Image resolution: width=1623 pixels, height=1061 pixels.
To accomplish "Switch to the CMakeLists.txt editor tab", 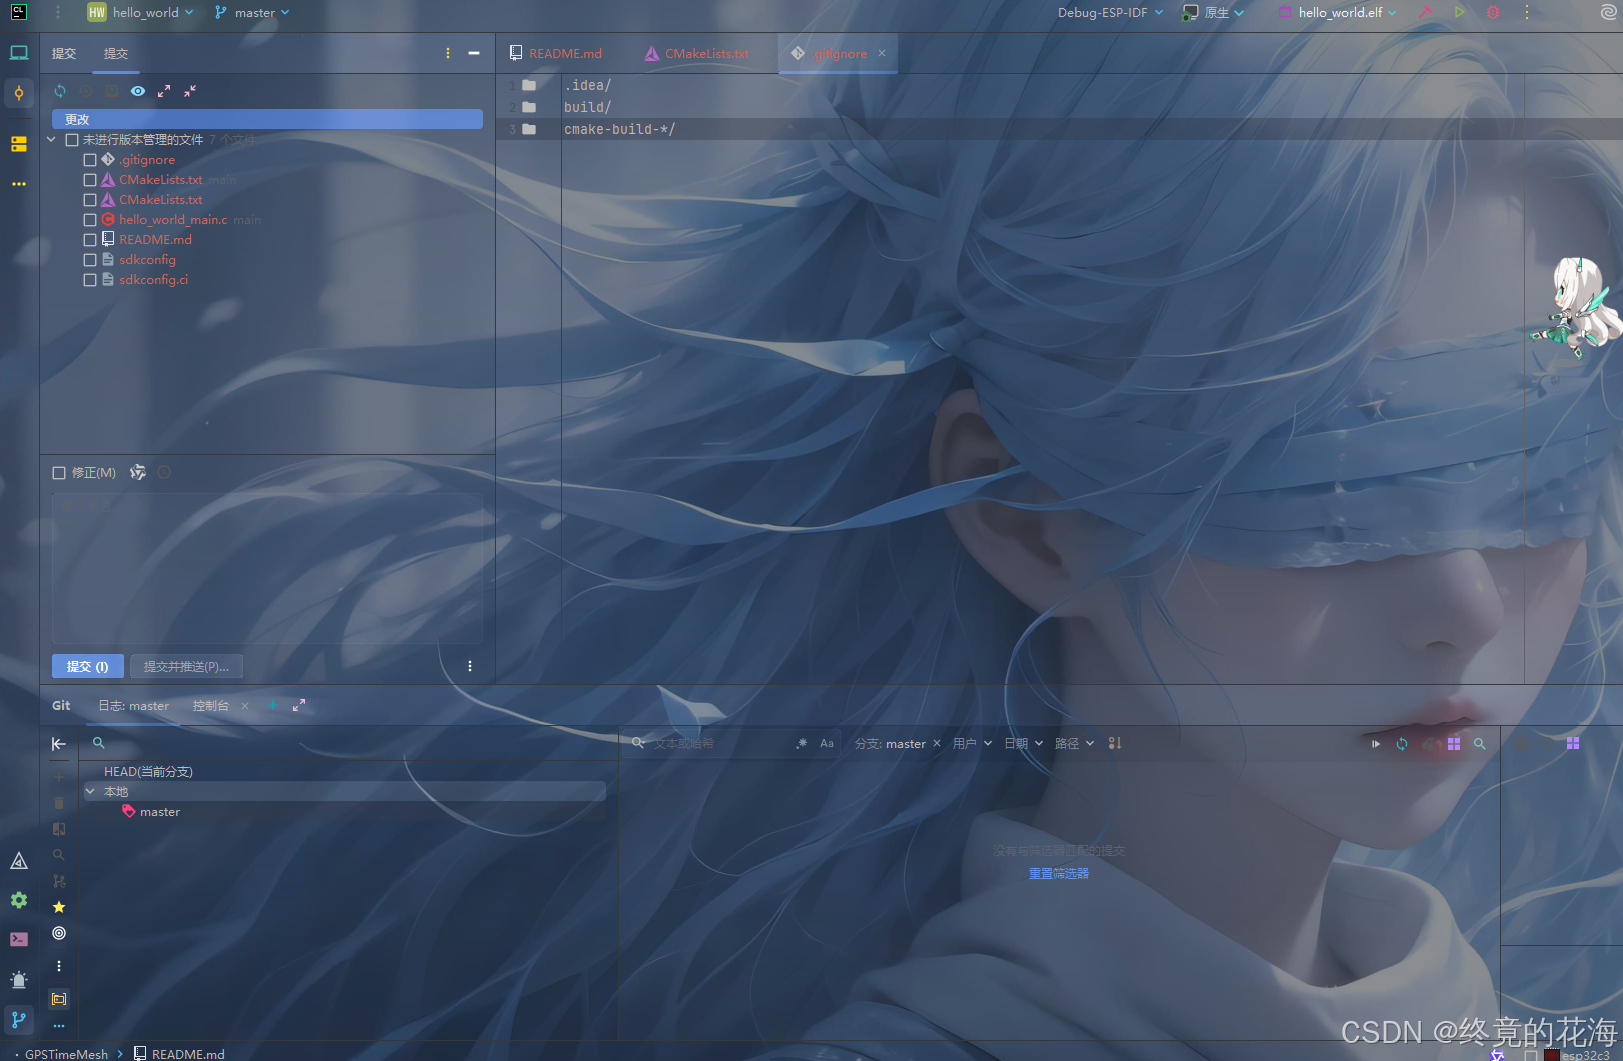I will tap(697, 53).
